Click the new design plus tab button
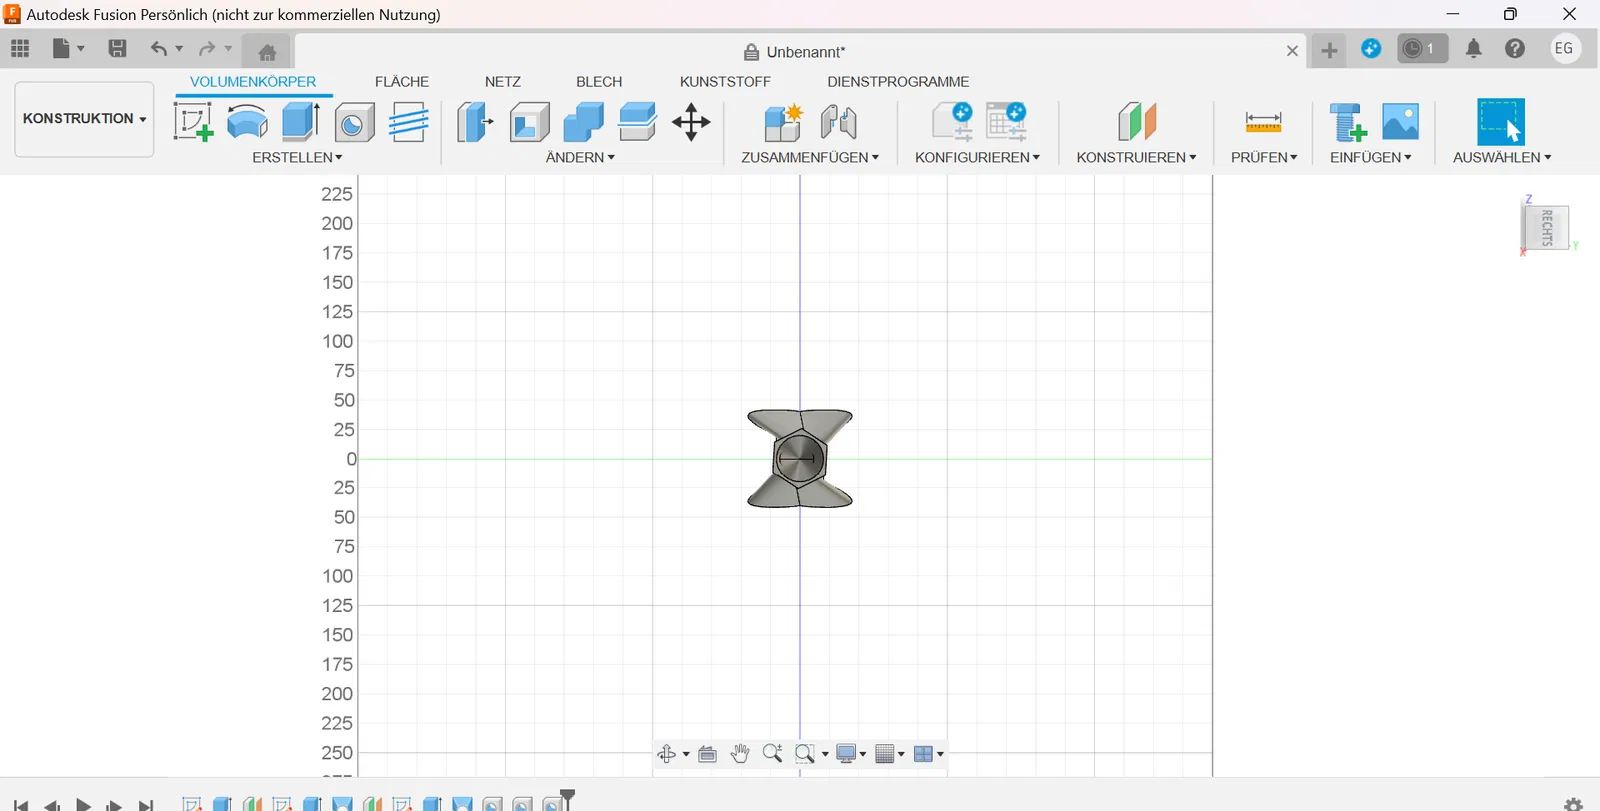 click(x=1329, y=50)
